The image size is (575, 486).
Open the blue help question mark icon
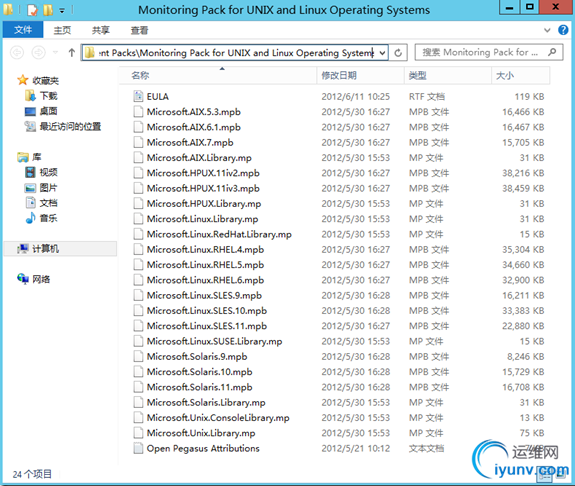[x=563, y=30]
